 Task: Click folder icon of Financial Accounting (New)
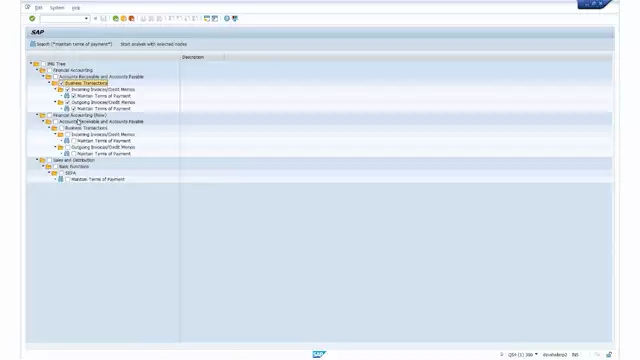(42, 115)
